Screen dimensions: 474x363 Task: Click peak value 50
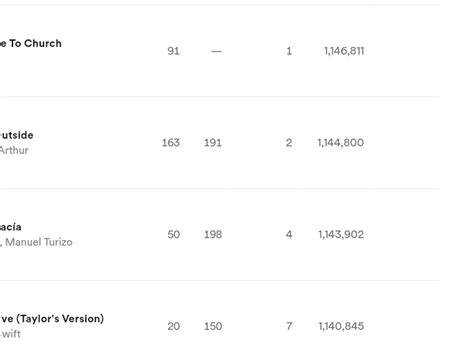[x=174, y=234]
